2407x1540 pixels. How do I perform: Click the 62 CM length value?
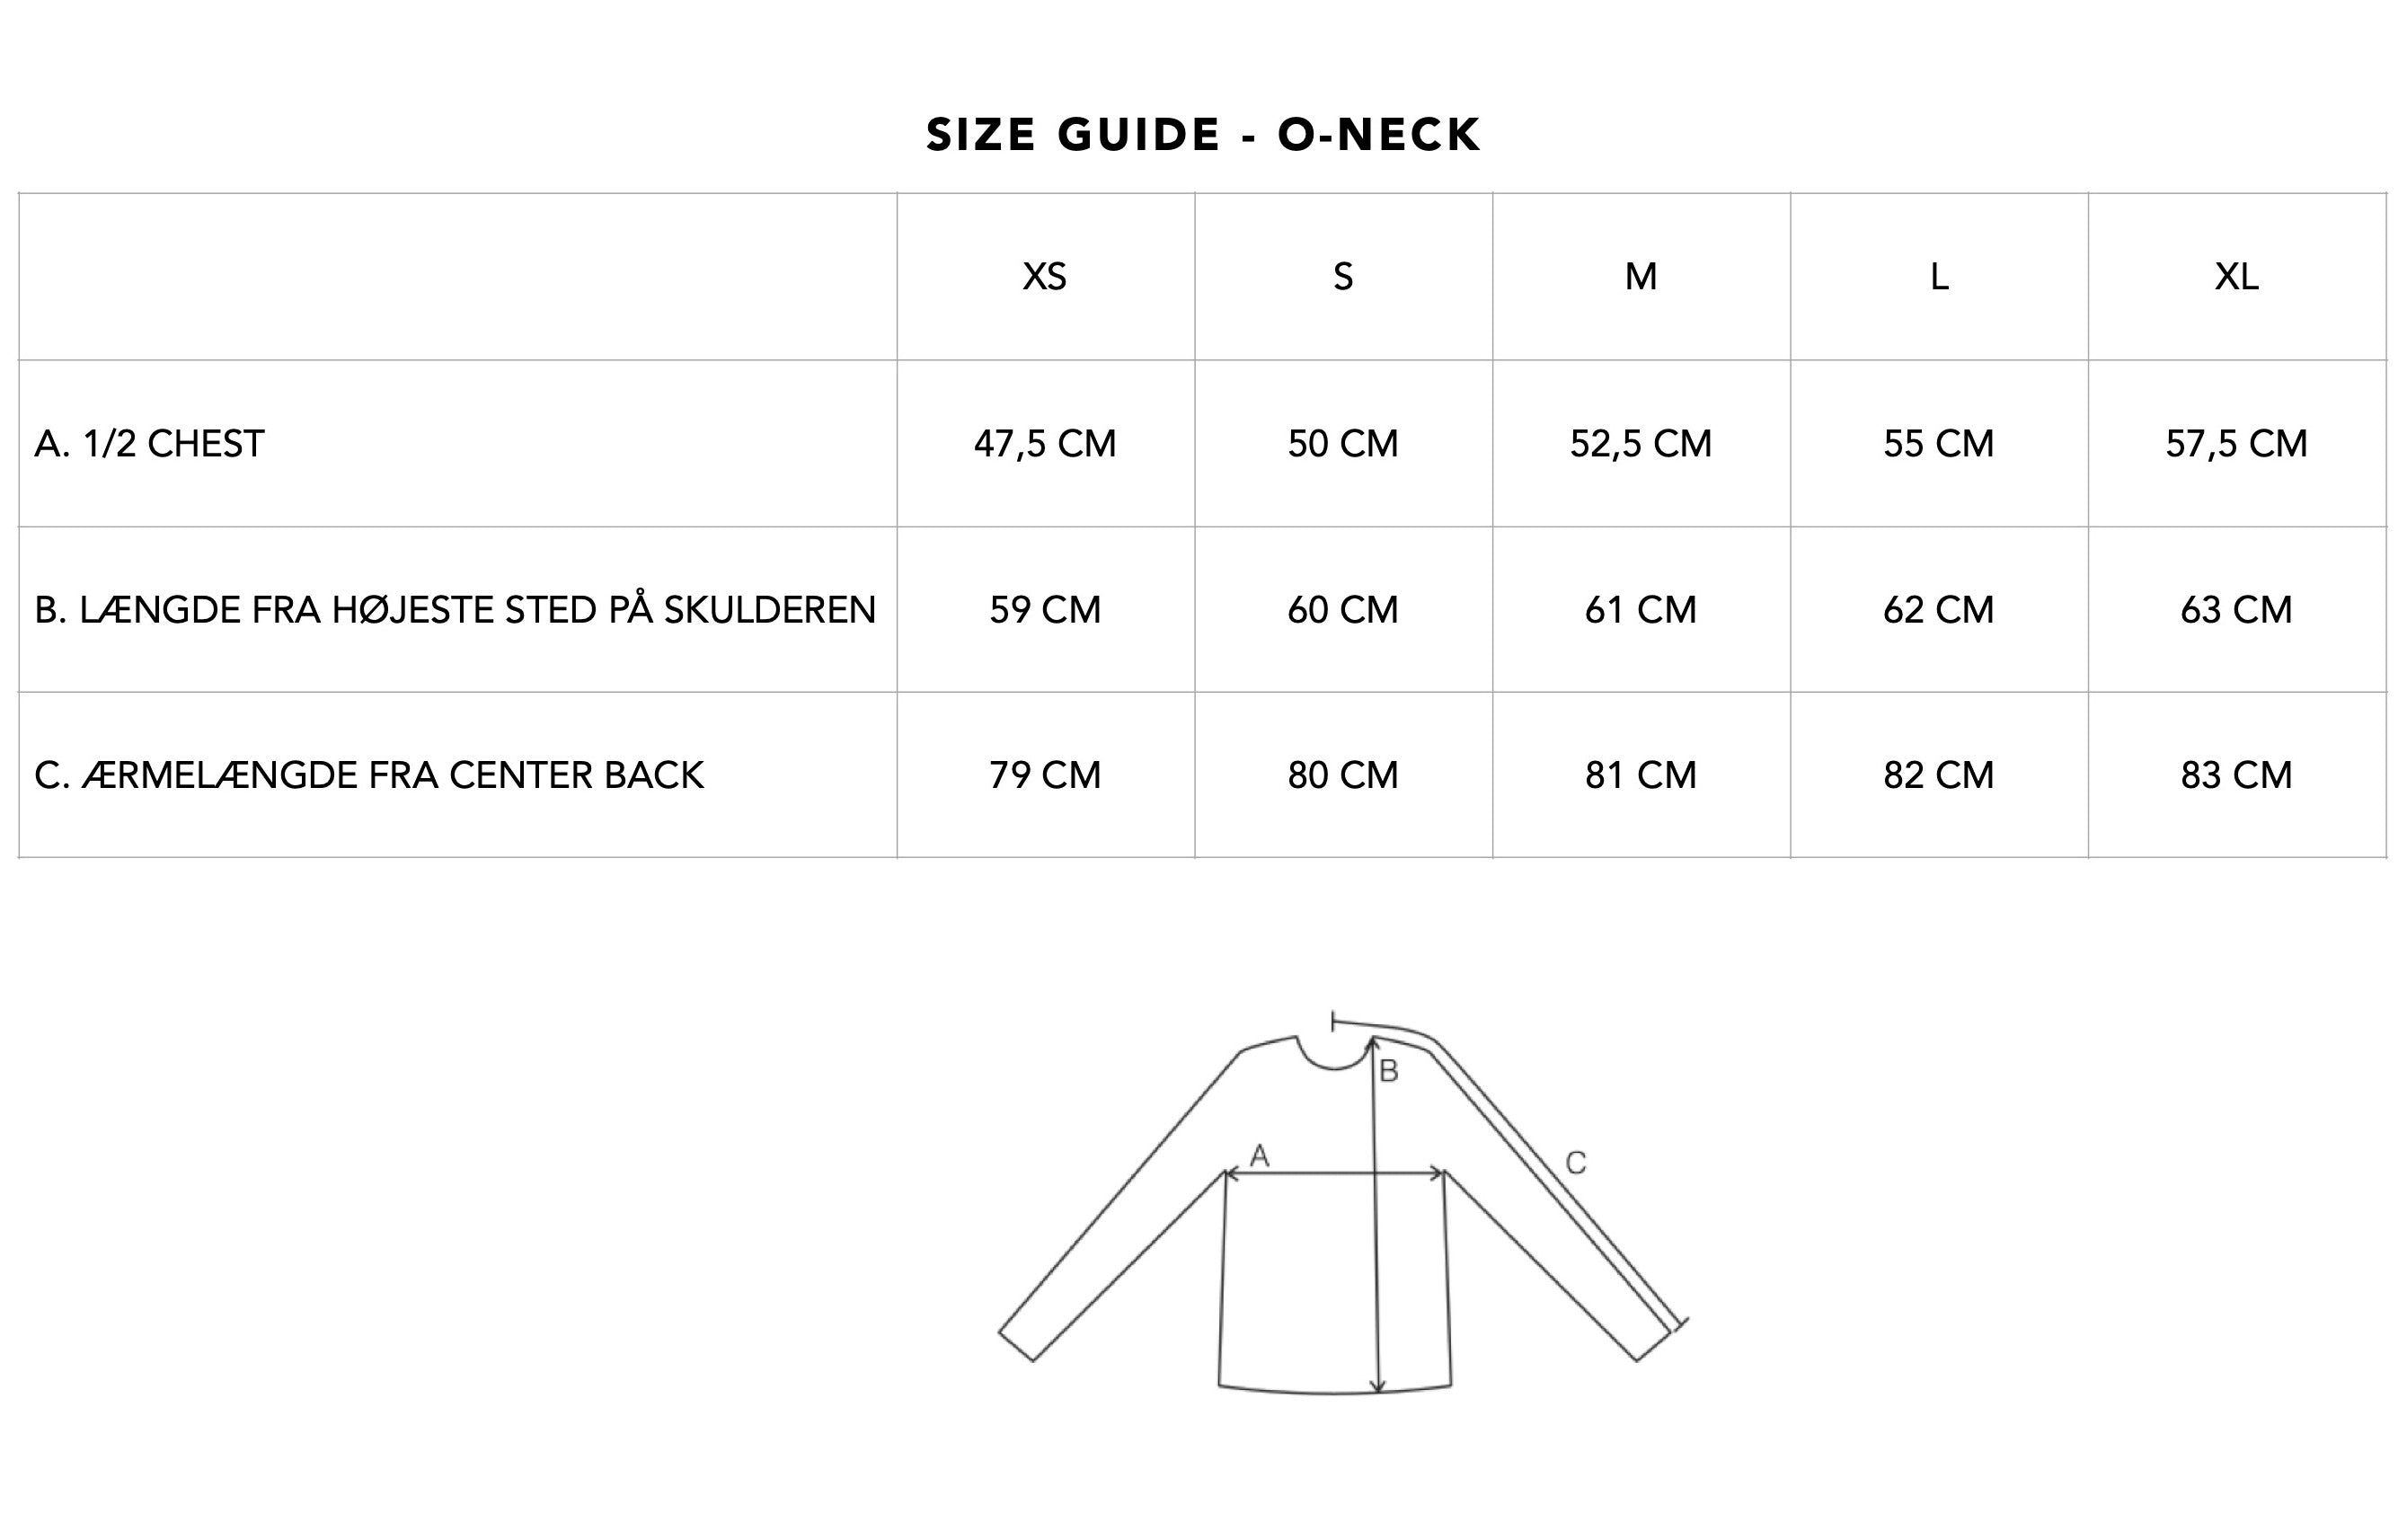click(x=1939, y=610)
